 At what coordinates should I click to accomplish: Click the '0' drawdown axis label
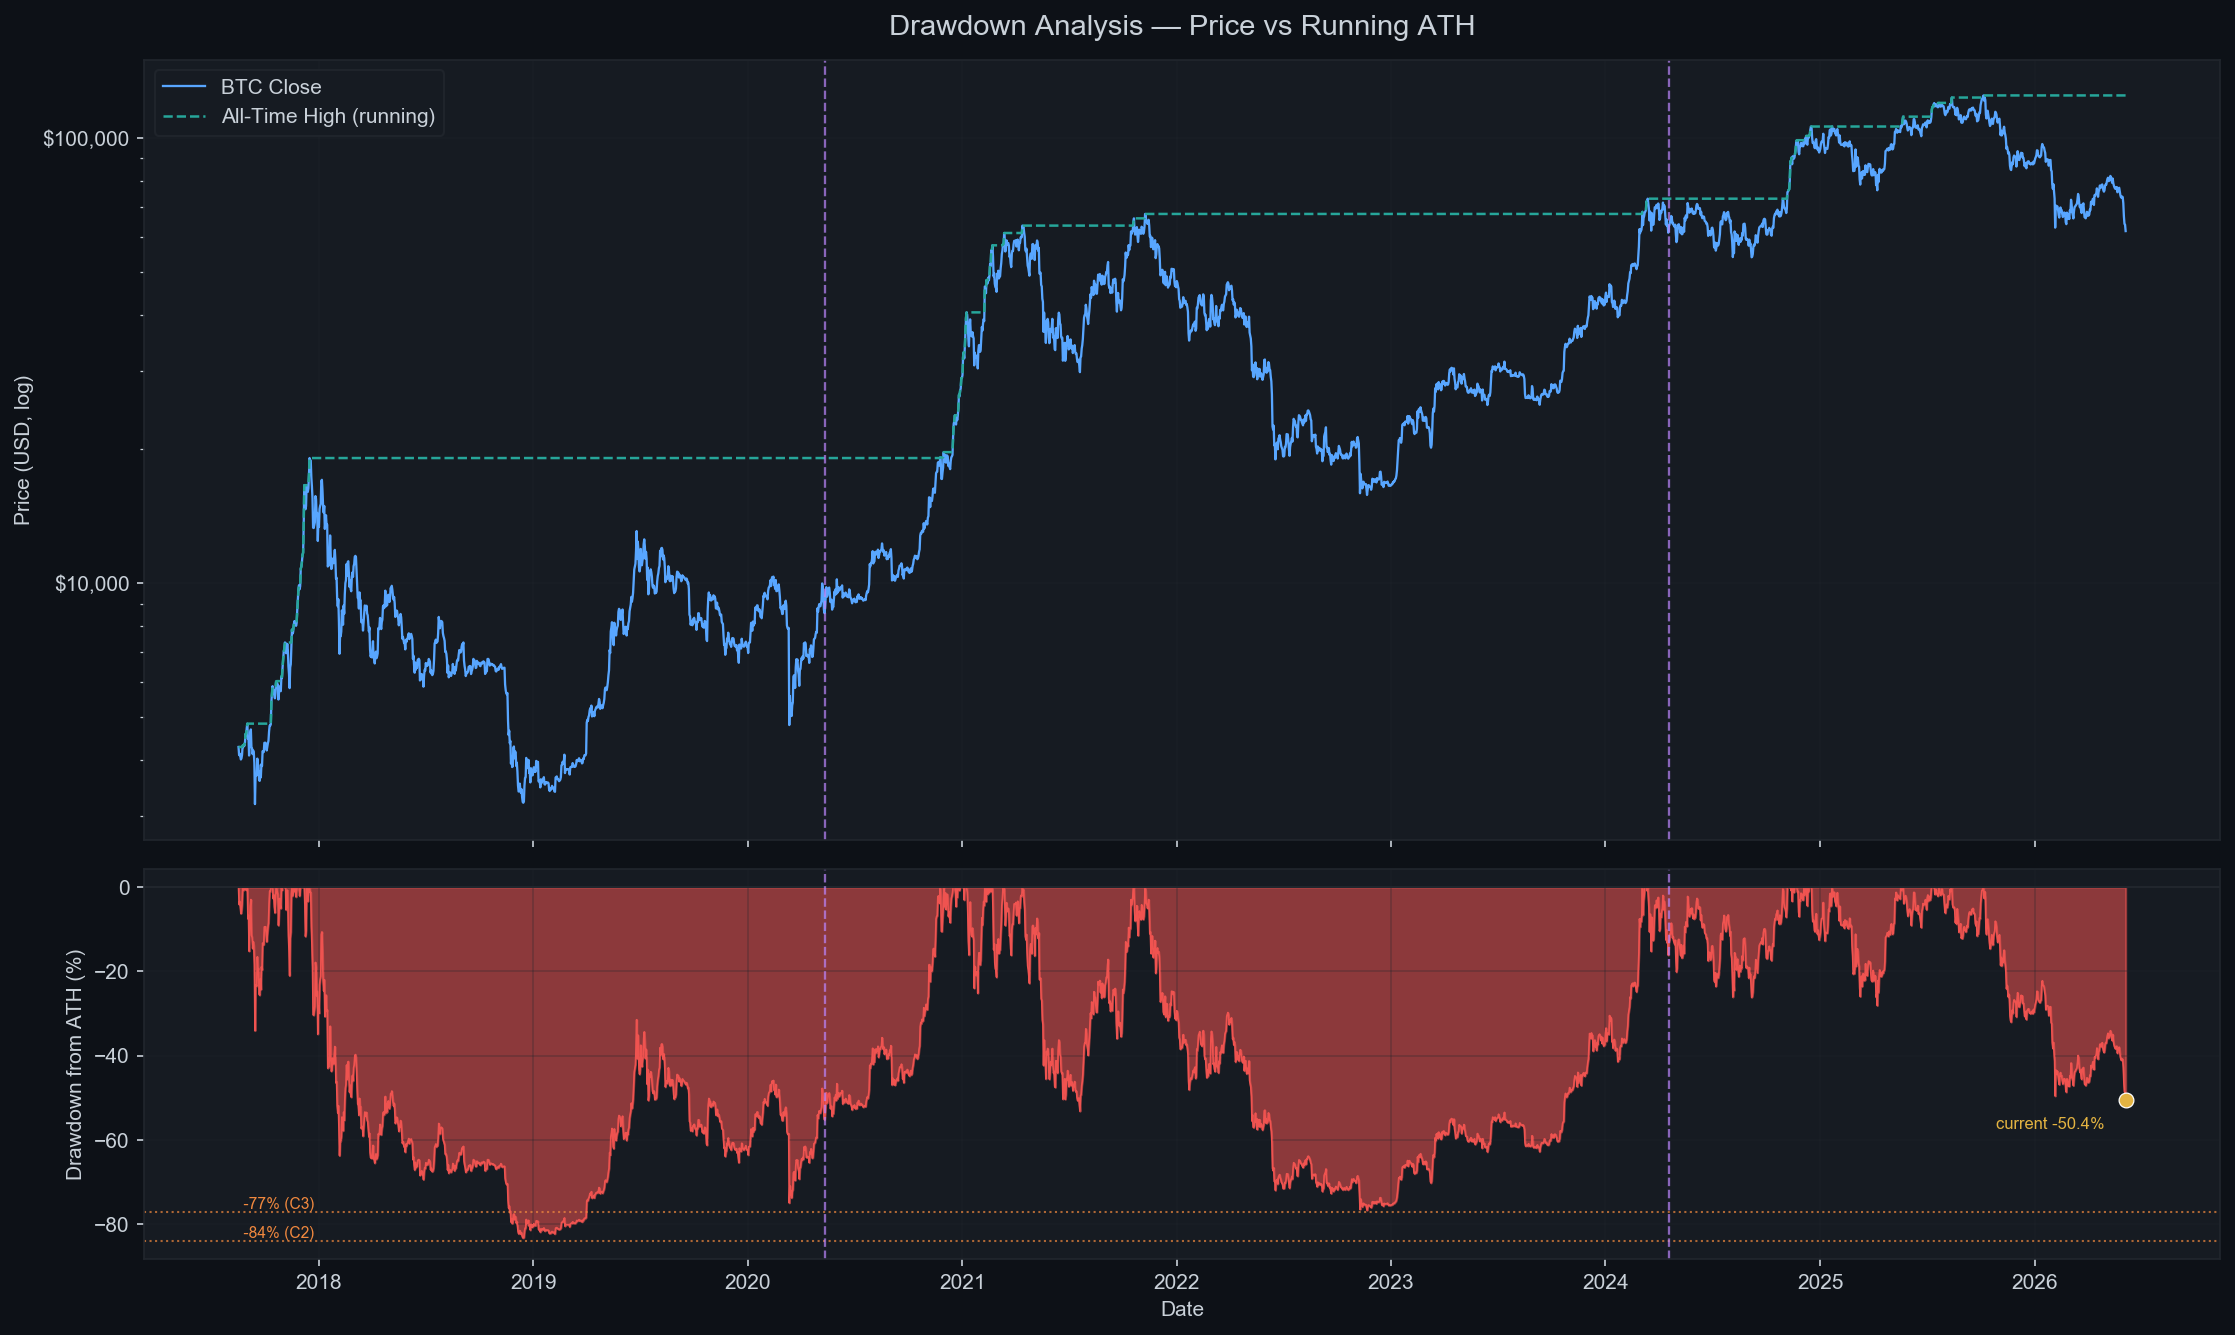click(x=124, y=888)
